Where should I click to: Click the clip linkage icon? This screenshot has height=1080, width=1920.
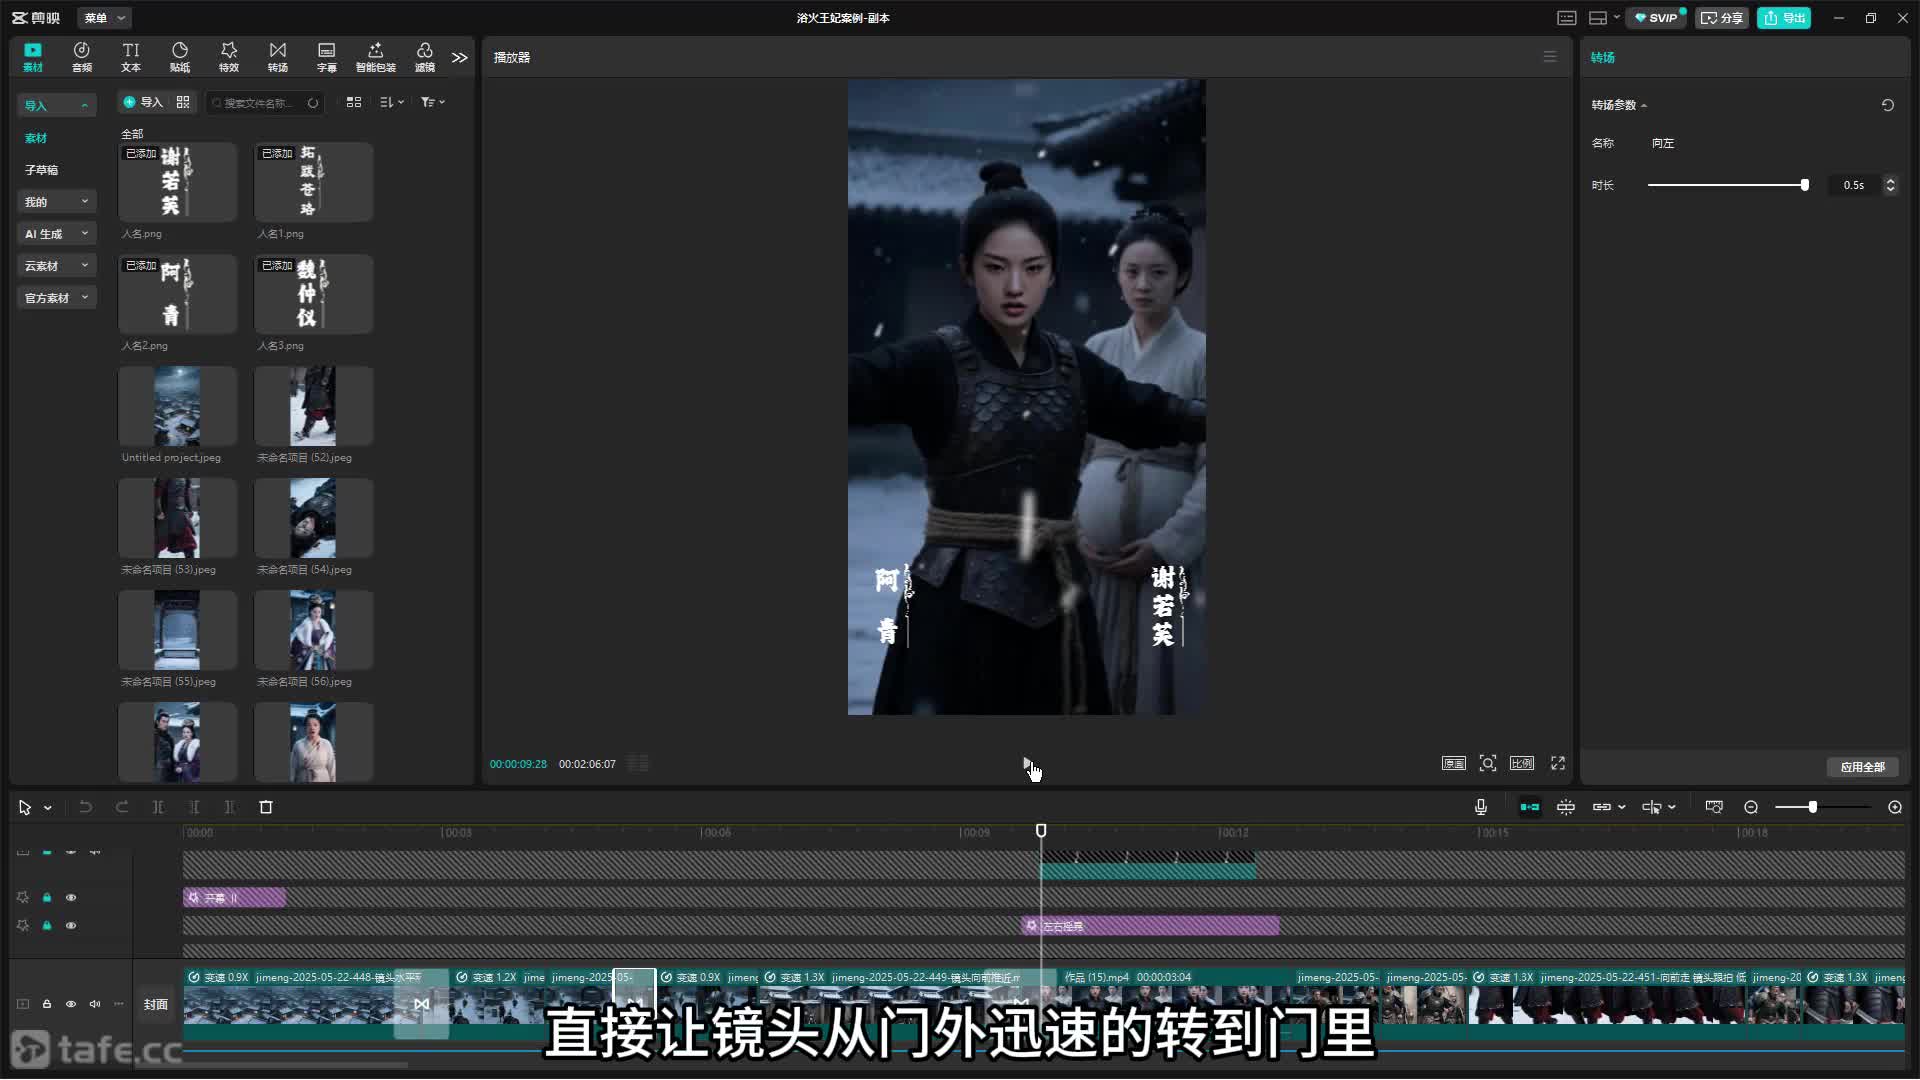click(1602, 807)
